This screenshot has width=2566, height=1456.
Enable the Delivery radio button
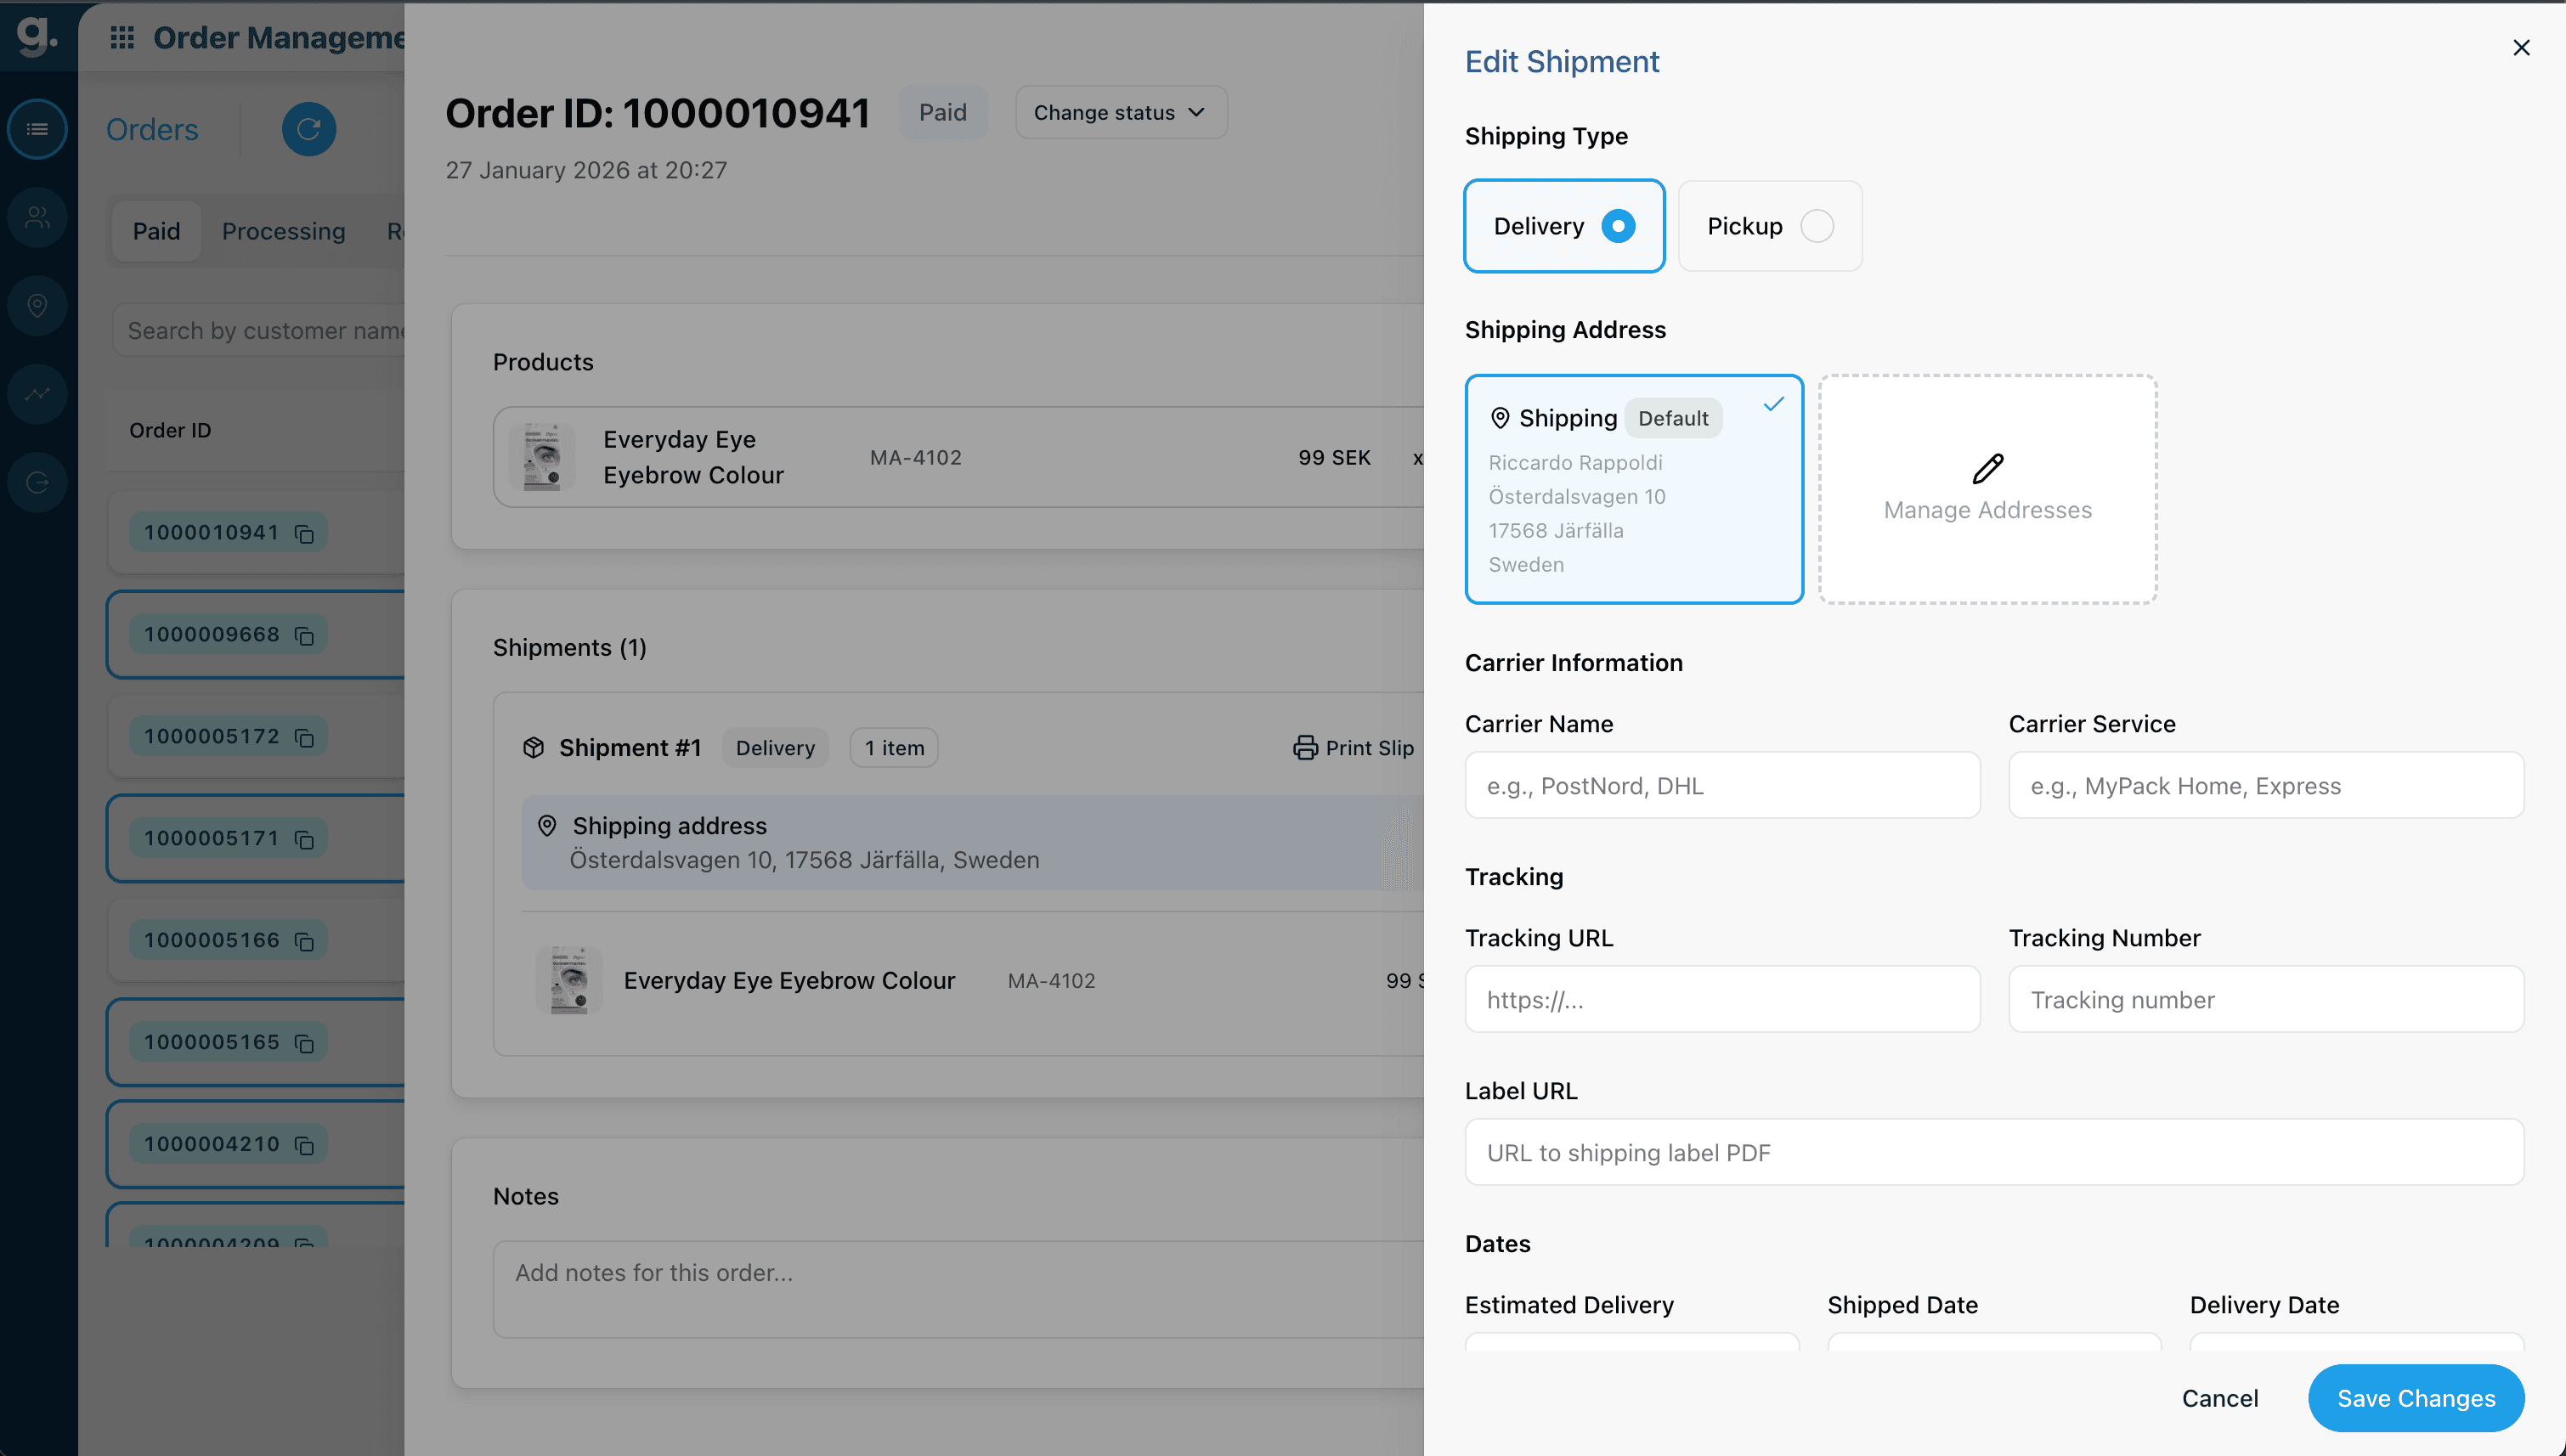click(x=1618, y=225)
